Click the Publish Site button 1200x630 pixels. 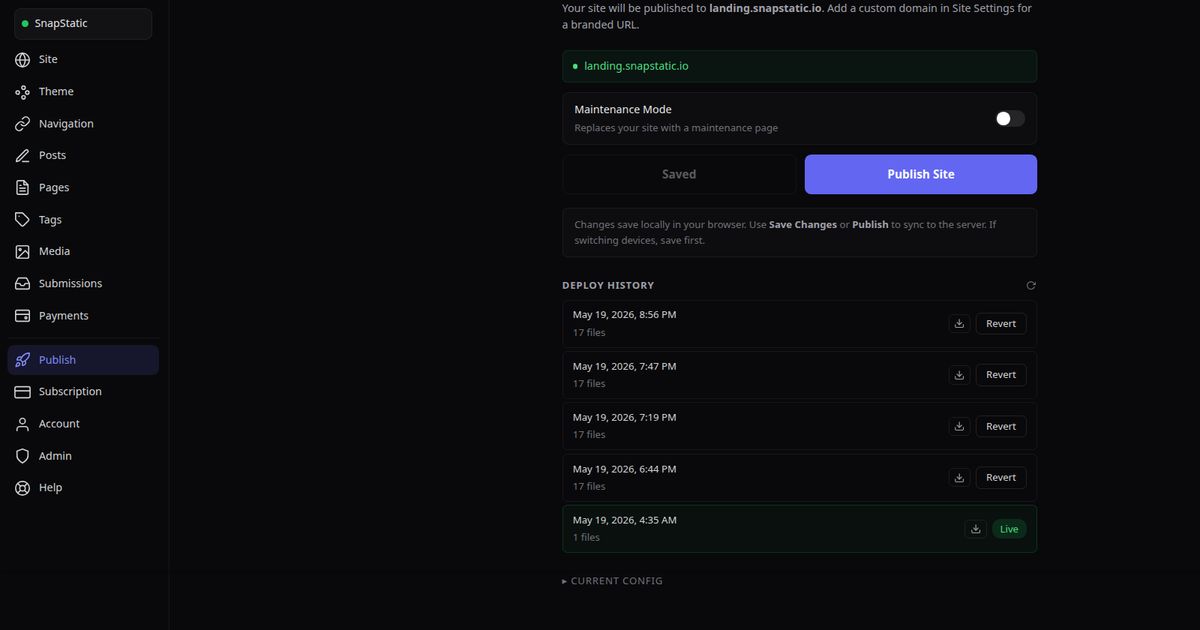[x=921, y=174]
